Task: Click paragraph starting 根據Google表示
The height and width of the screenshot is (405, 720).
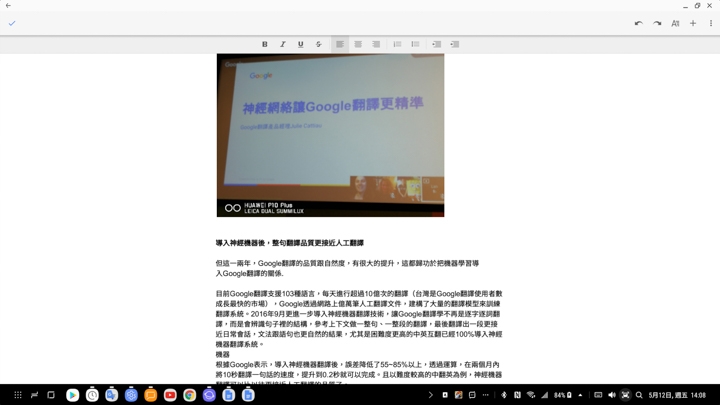Action: [359, 373]
